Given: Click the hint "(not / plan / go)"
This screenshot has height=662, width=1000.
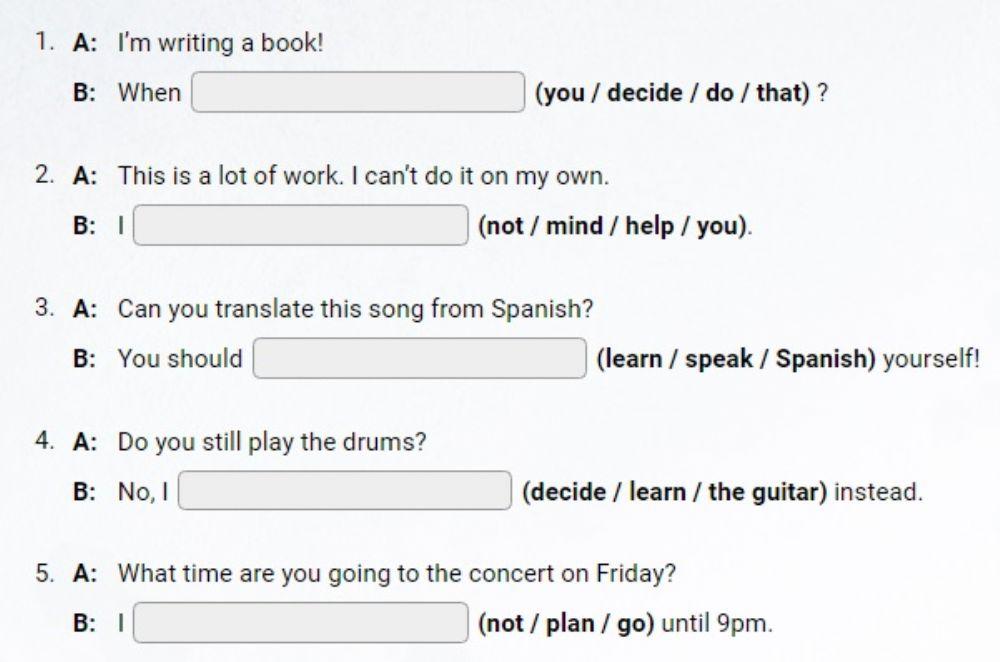Looking at the screenshot, I should point(566,623).
